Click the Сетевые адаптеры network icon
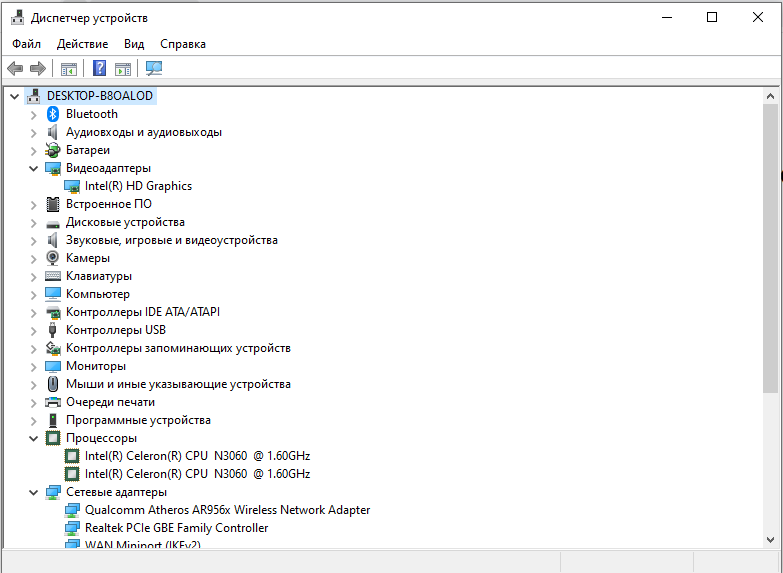783x573 pixels. click(x=53, y=492)
